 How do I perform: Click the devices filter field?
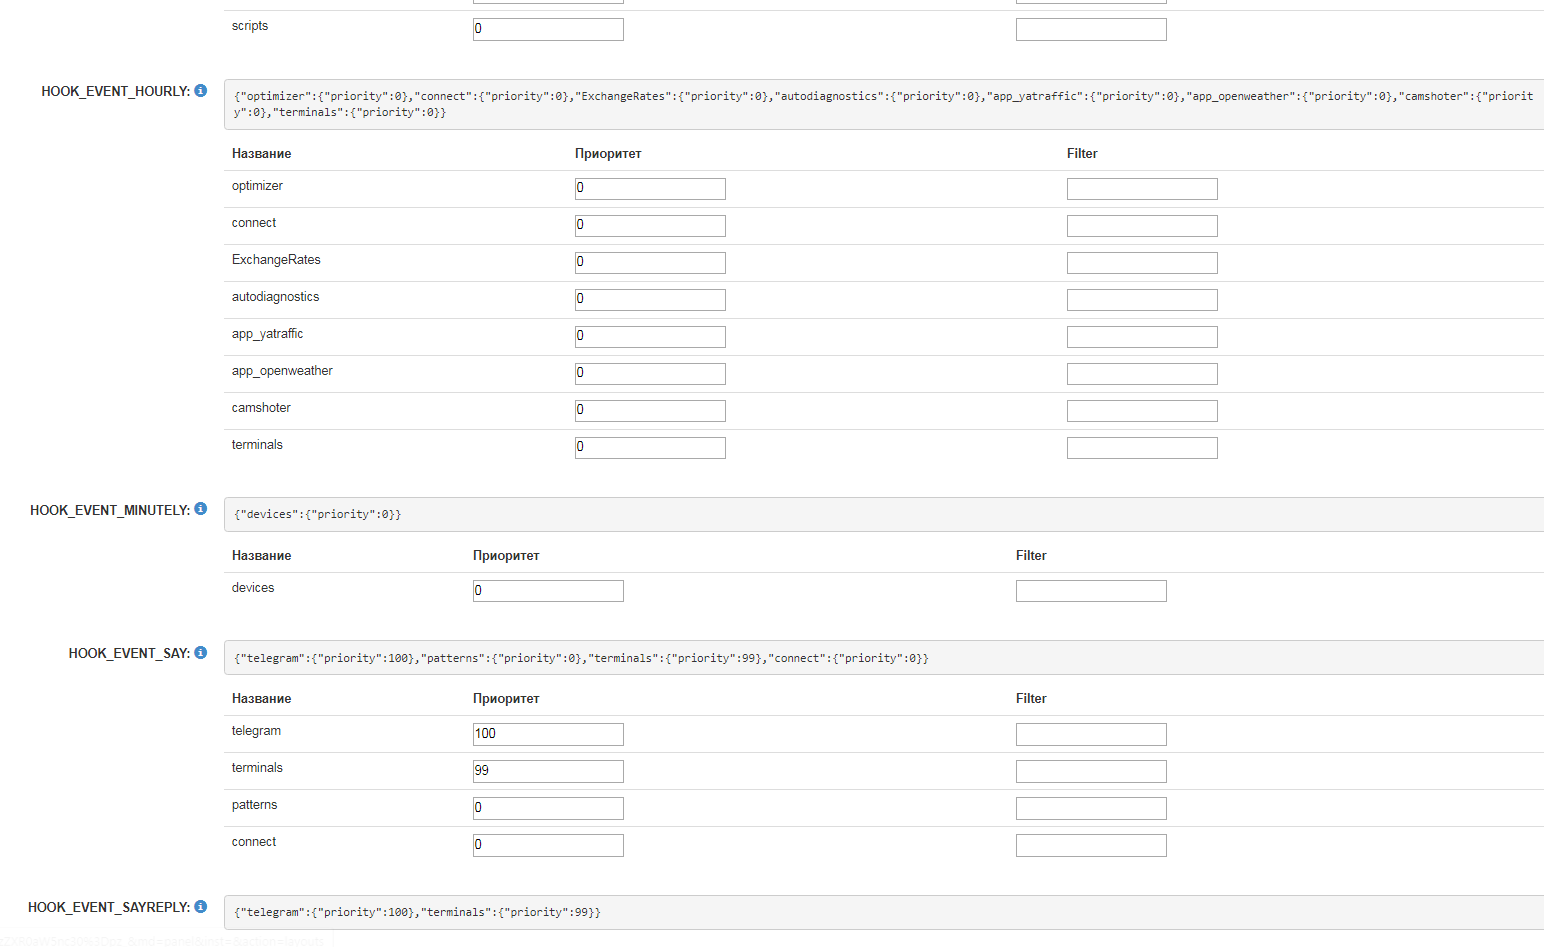tap(1090, 591)
